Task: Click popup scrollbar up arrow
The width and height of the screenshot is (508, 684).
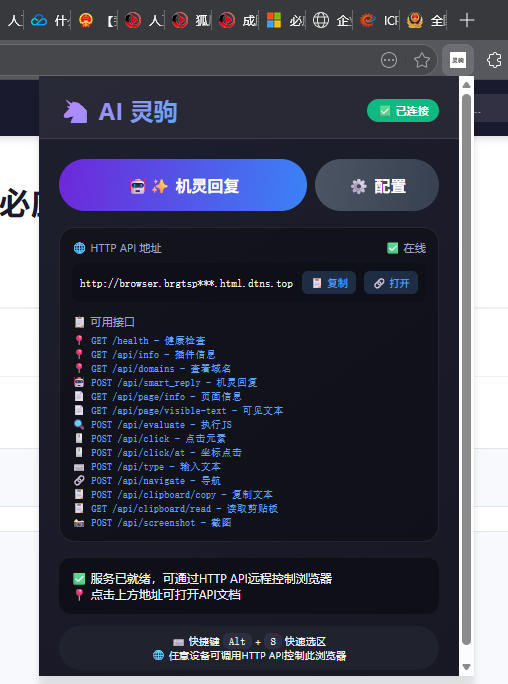Action: (466, 85)
